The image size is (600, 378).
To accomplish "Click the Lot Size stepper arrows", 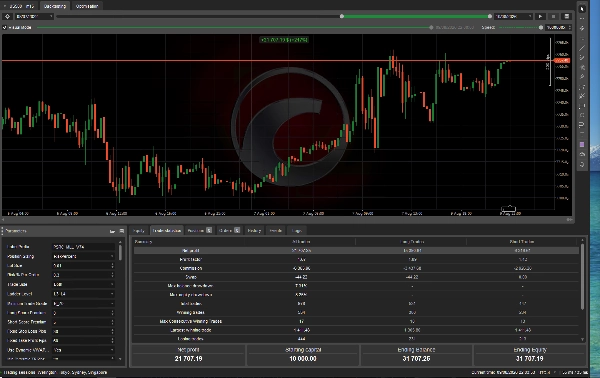I will point(112,266).
